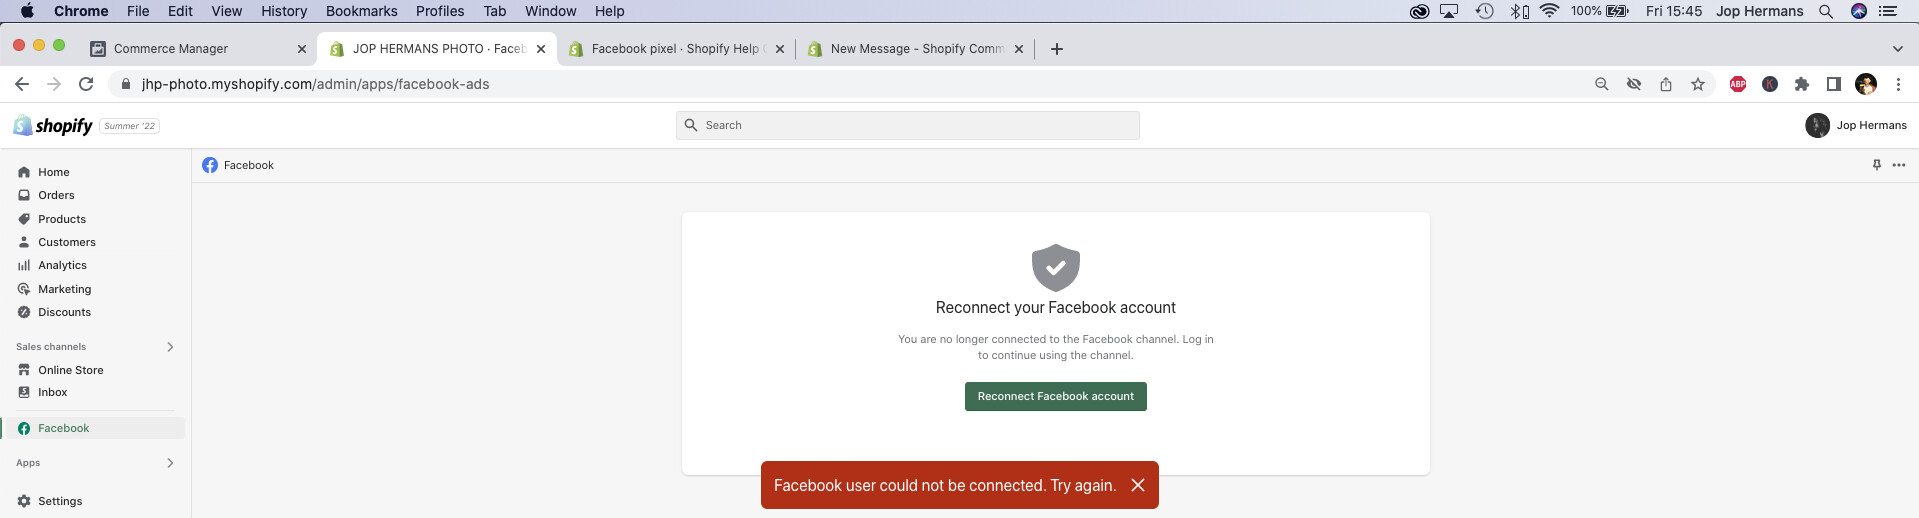Click Reconnect Facebook account button
This screenshot has width=1919, height=518.
point(1055,396)
